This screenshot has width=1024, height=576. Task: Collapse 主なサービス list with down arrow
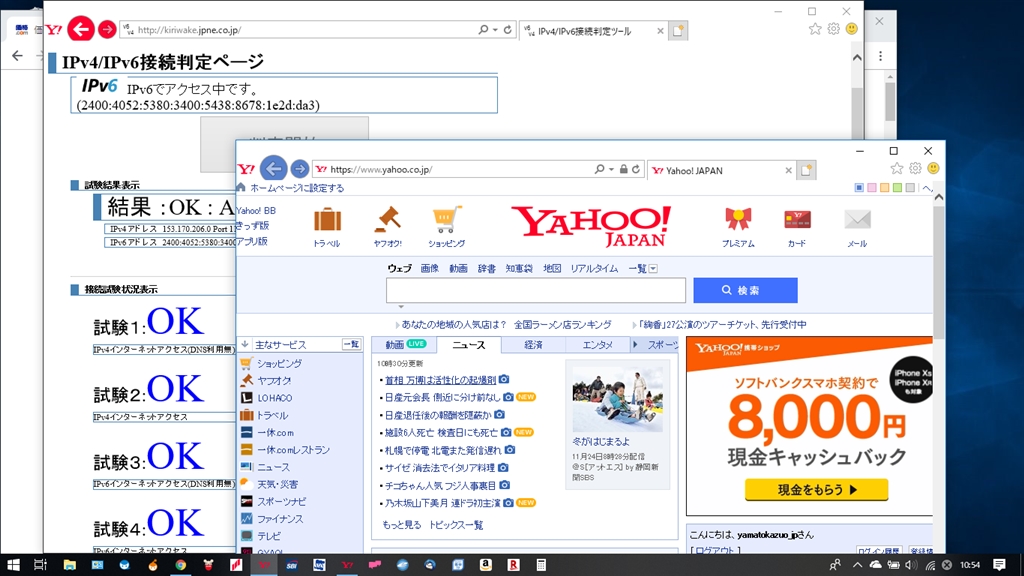(x=245, y=344)
